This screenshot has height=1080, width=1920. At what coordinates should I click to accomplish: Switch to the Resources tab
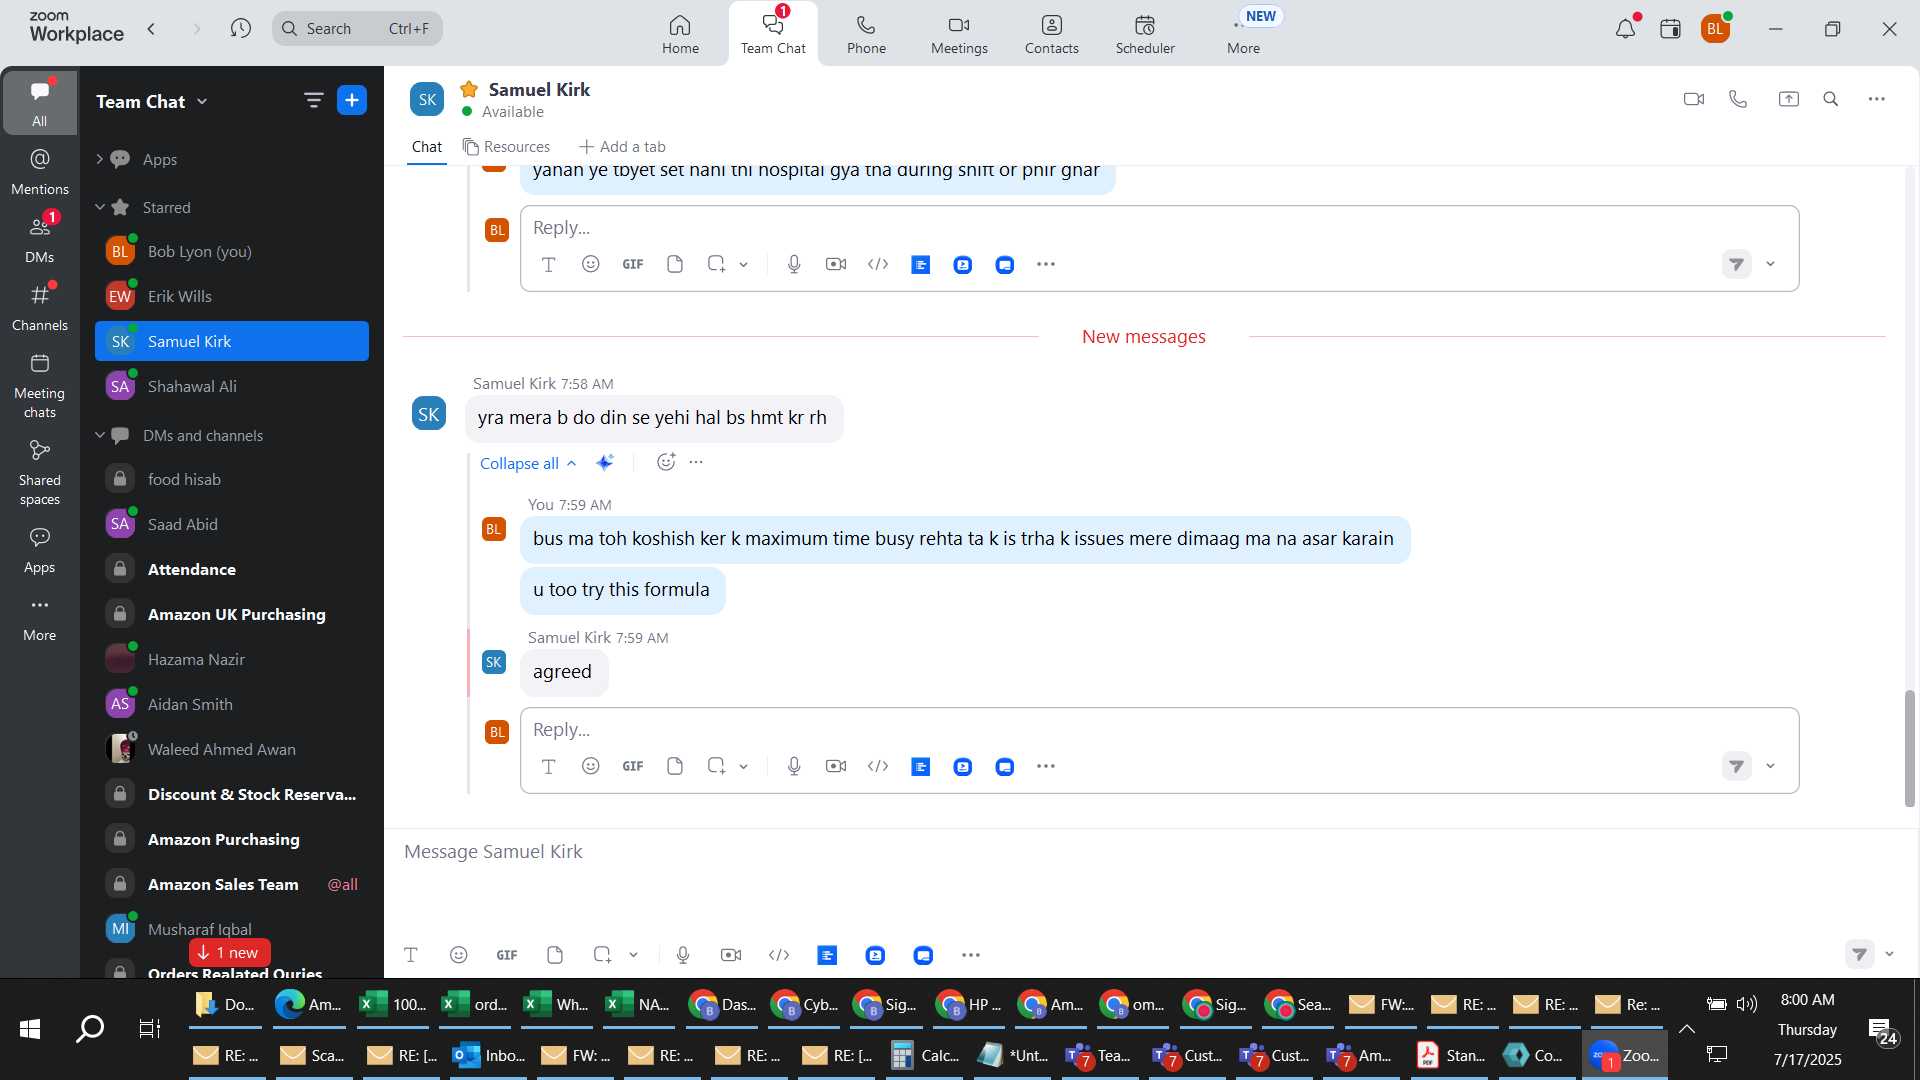pos(506,147)
